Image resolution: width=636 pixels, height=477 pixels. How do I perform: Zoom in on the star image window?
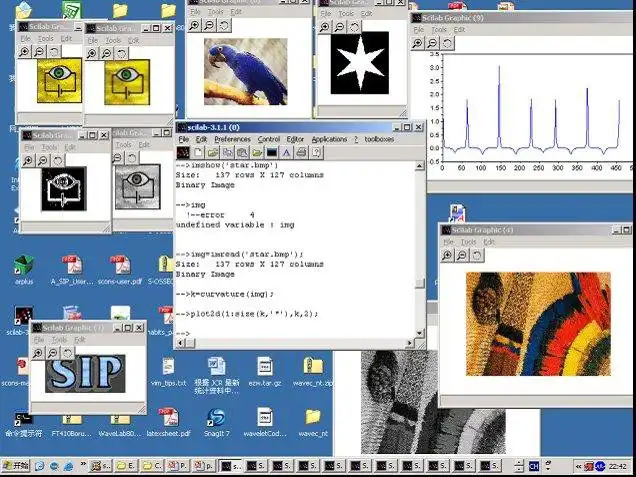click(x=325, y=27)
